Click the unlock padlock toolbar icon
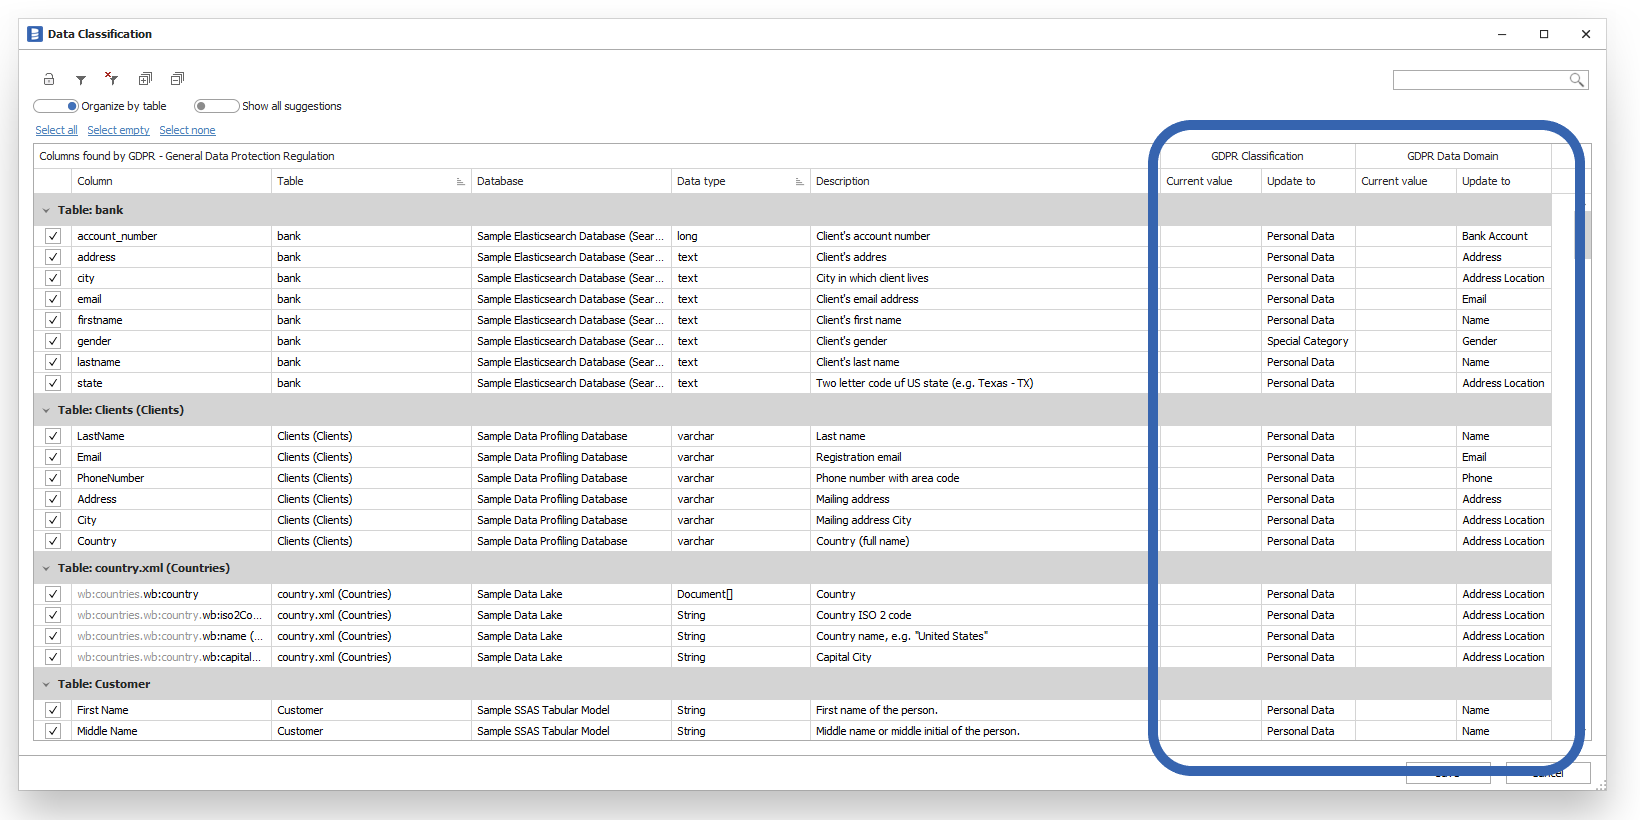This screenshot has width=1640, height=820. point(48,79)
